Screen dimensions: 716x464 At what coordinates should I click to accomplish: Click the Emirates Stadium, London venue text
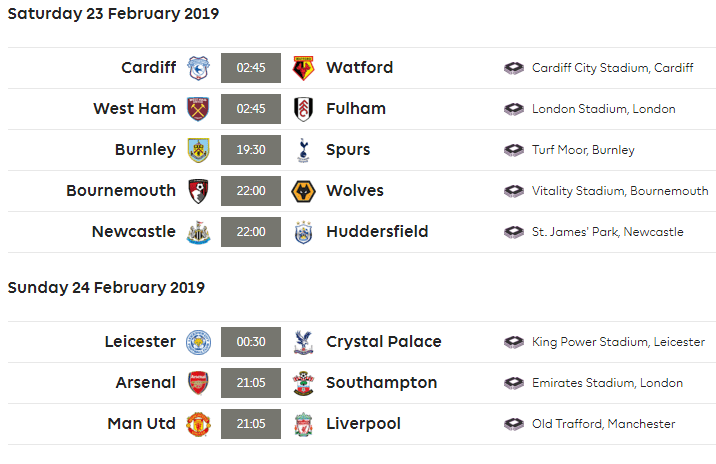(x=607, y=383)
